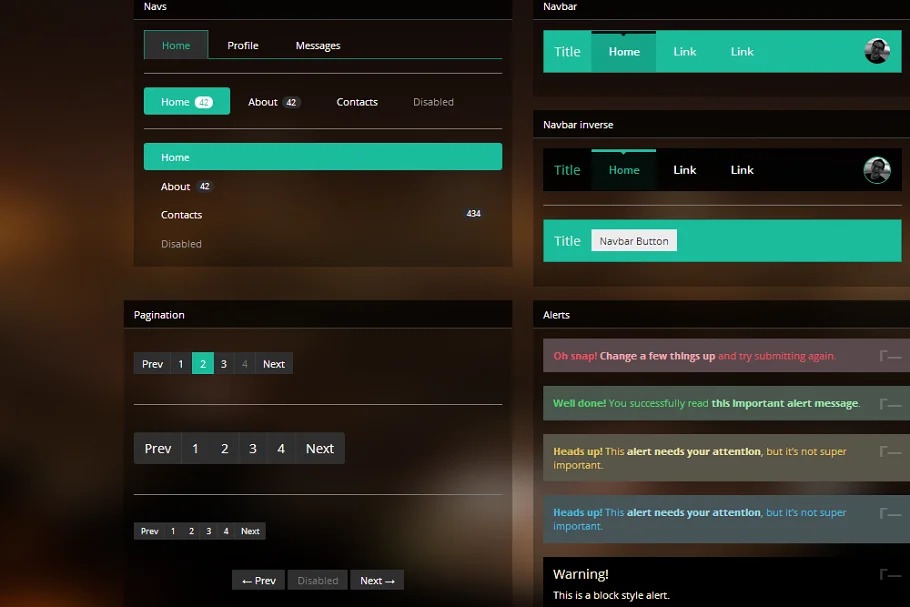Click the "← Prev" pager button
Screen dimensions: 910x607
coord(258,580)
